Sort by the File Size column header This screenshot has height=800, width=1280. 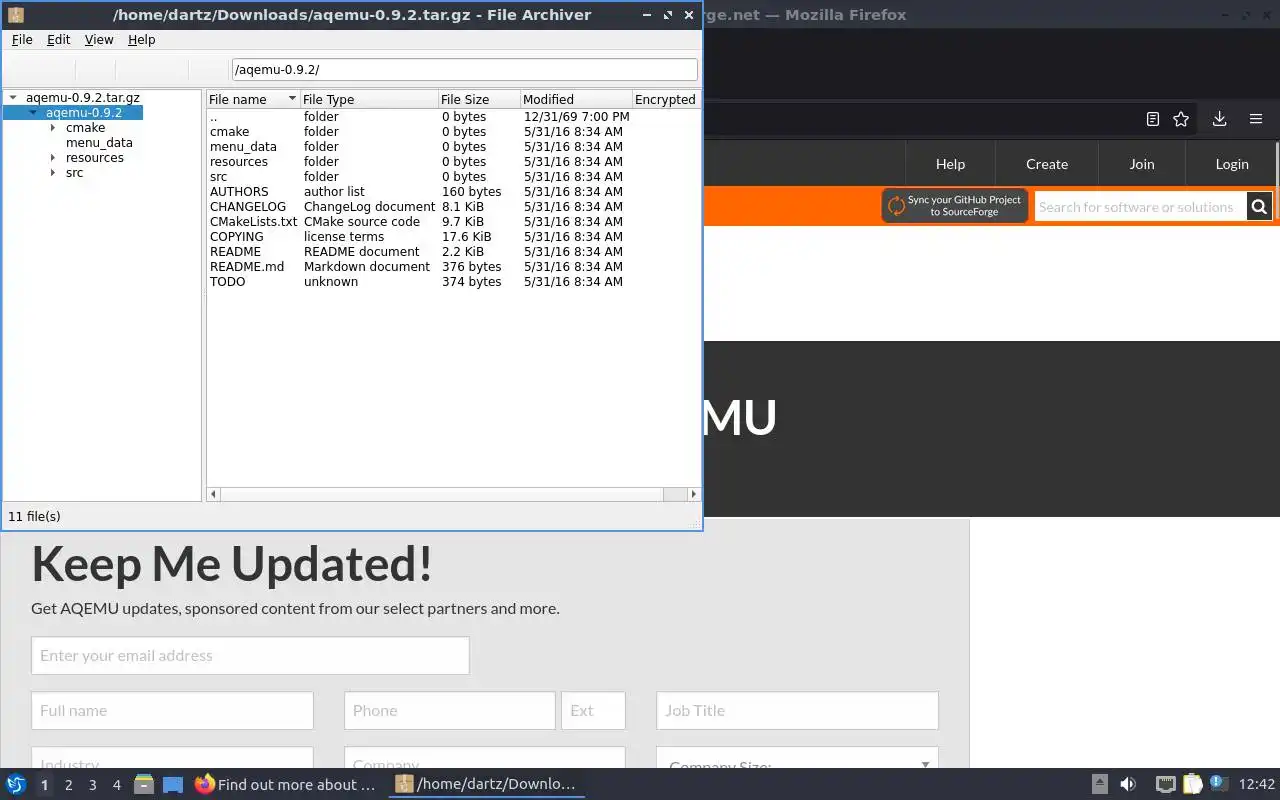[x=479, y=99]
